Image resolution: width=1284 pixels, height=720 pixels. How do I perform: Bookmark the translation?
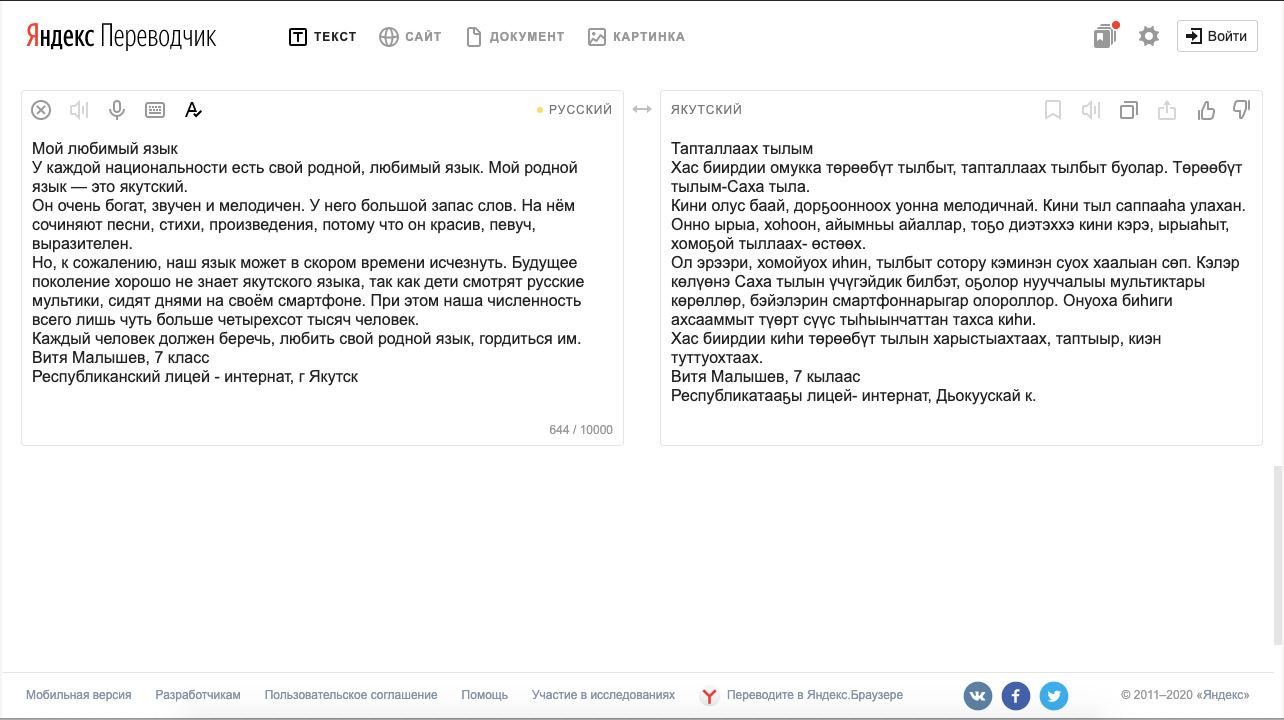[x=1053, y=110]
